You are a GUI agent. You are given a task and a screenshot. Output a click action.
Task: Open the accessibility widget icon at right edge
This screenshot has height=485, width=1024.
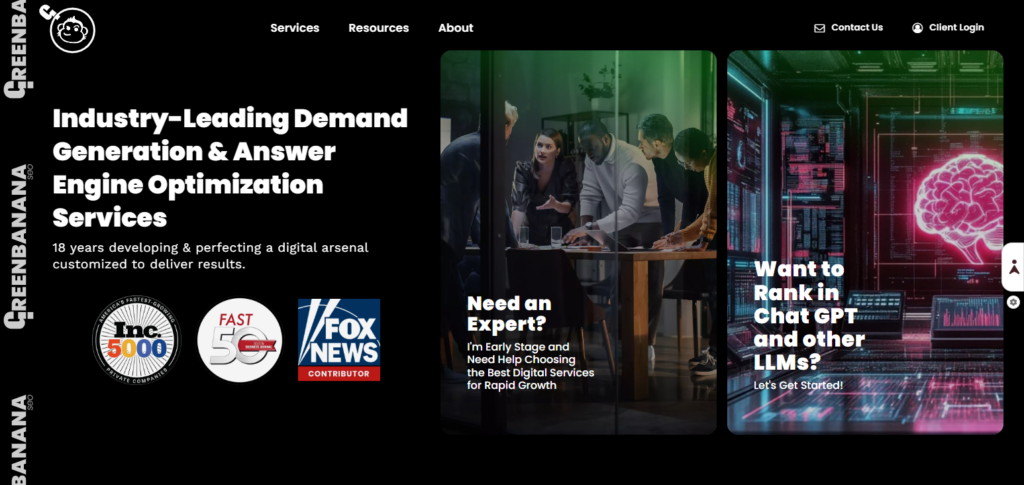coord(1014,266)
